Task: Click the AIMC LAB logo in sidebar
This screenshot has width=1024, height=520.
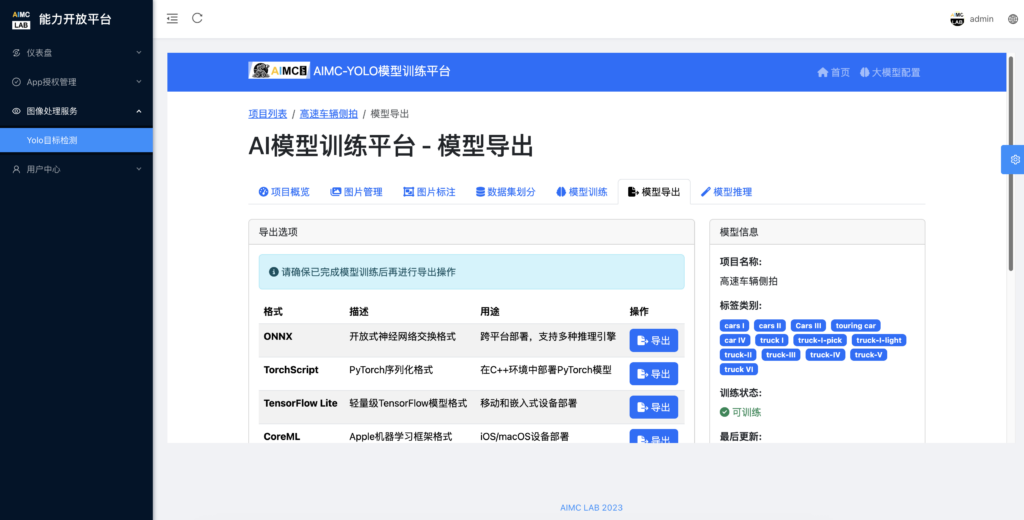Action: [x=21, y=19]
